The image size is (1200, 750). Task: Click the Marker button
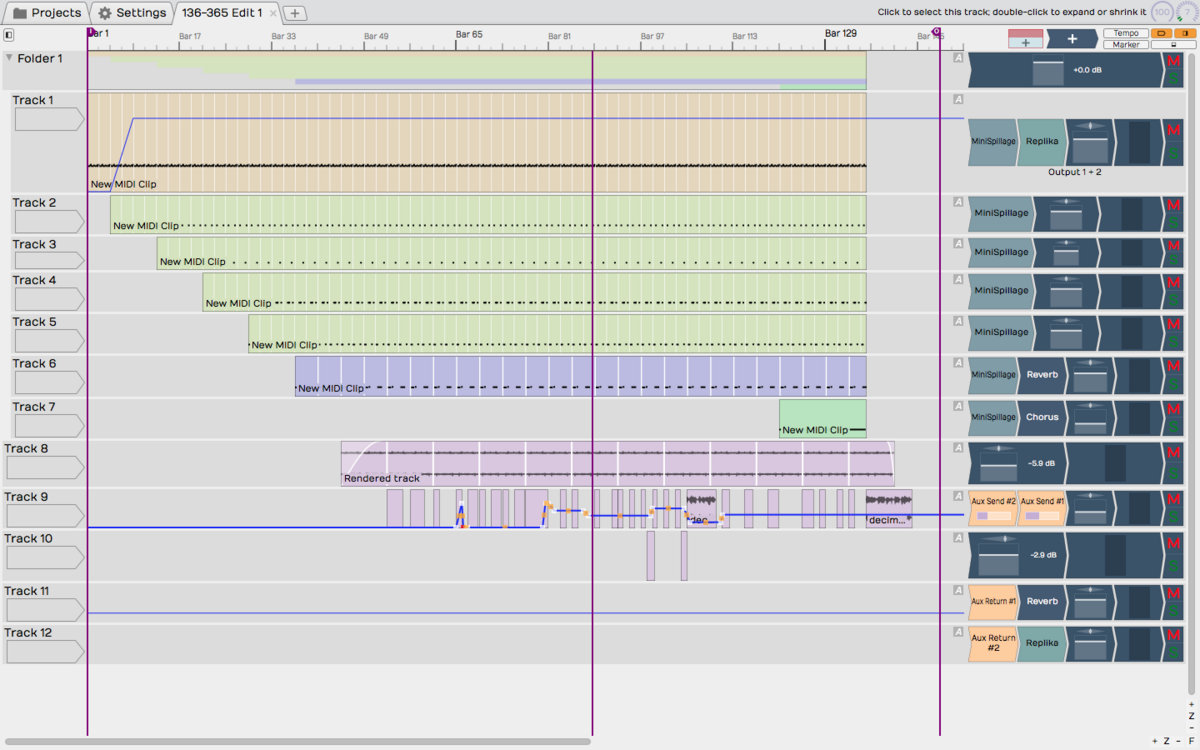pos(1125,45)
